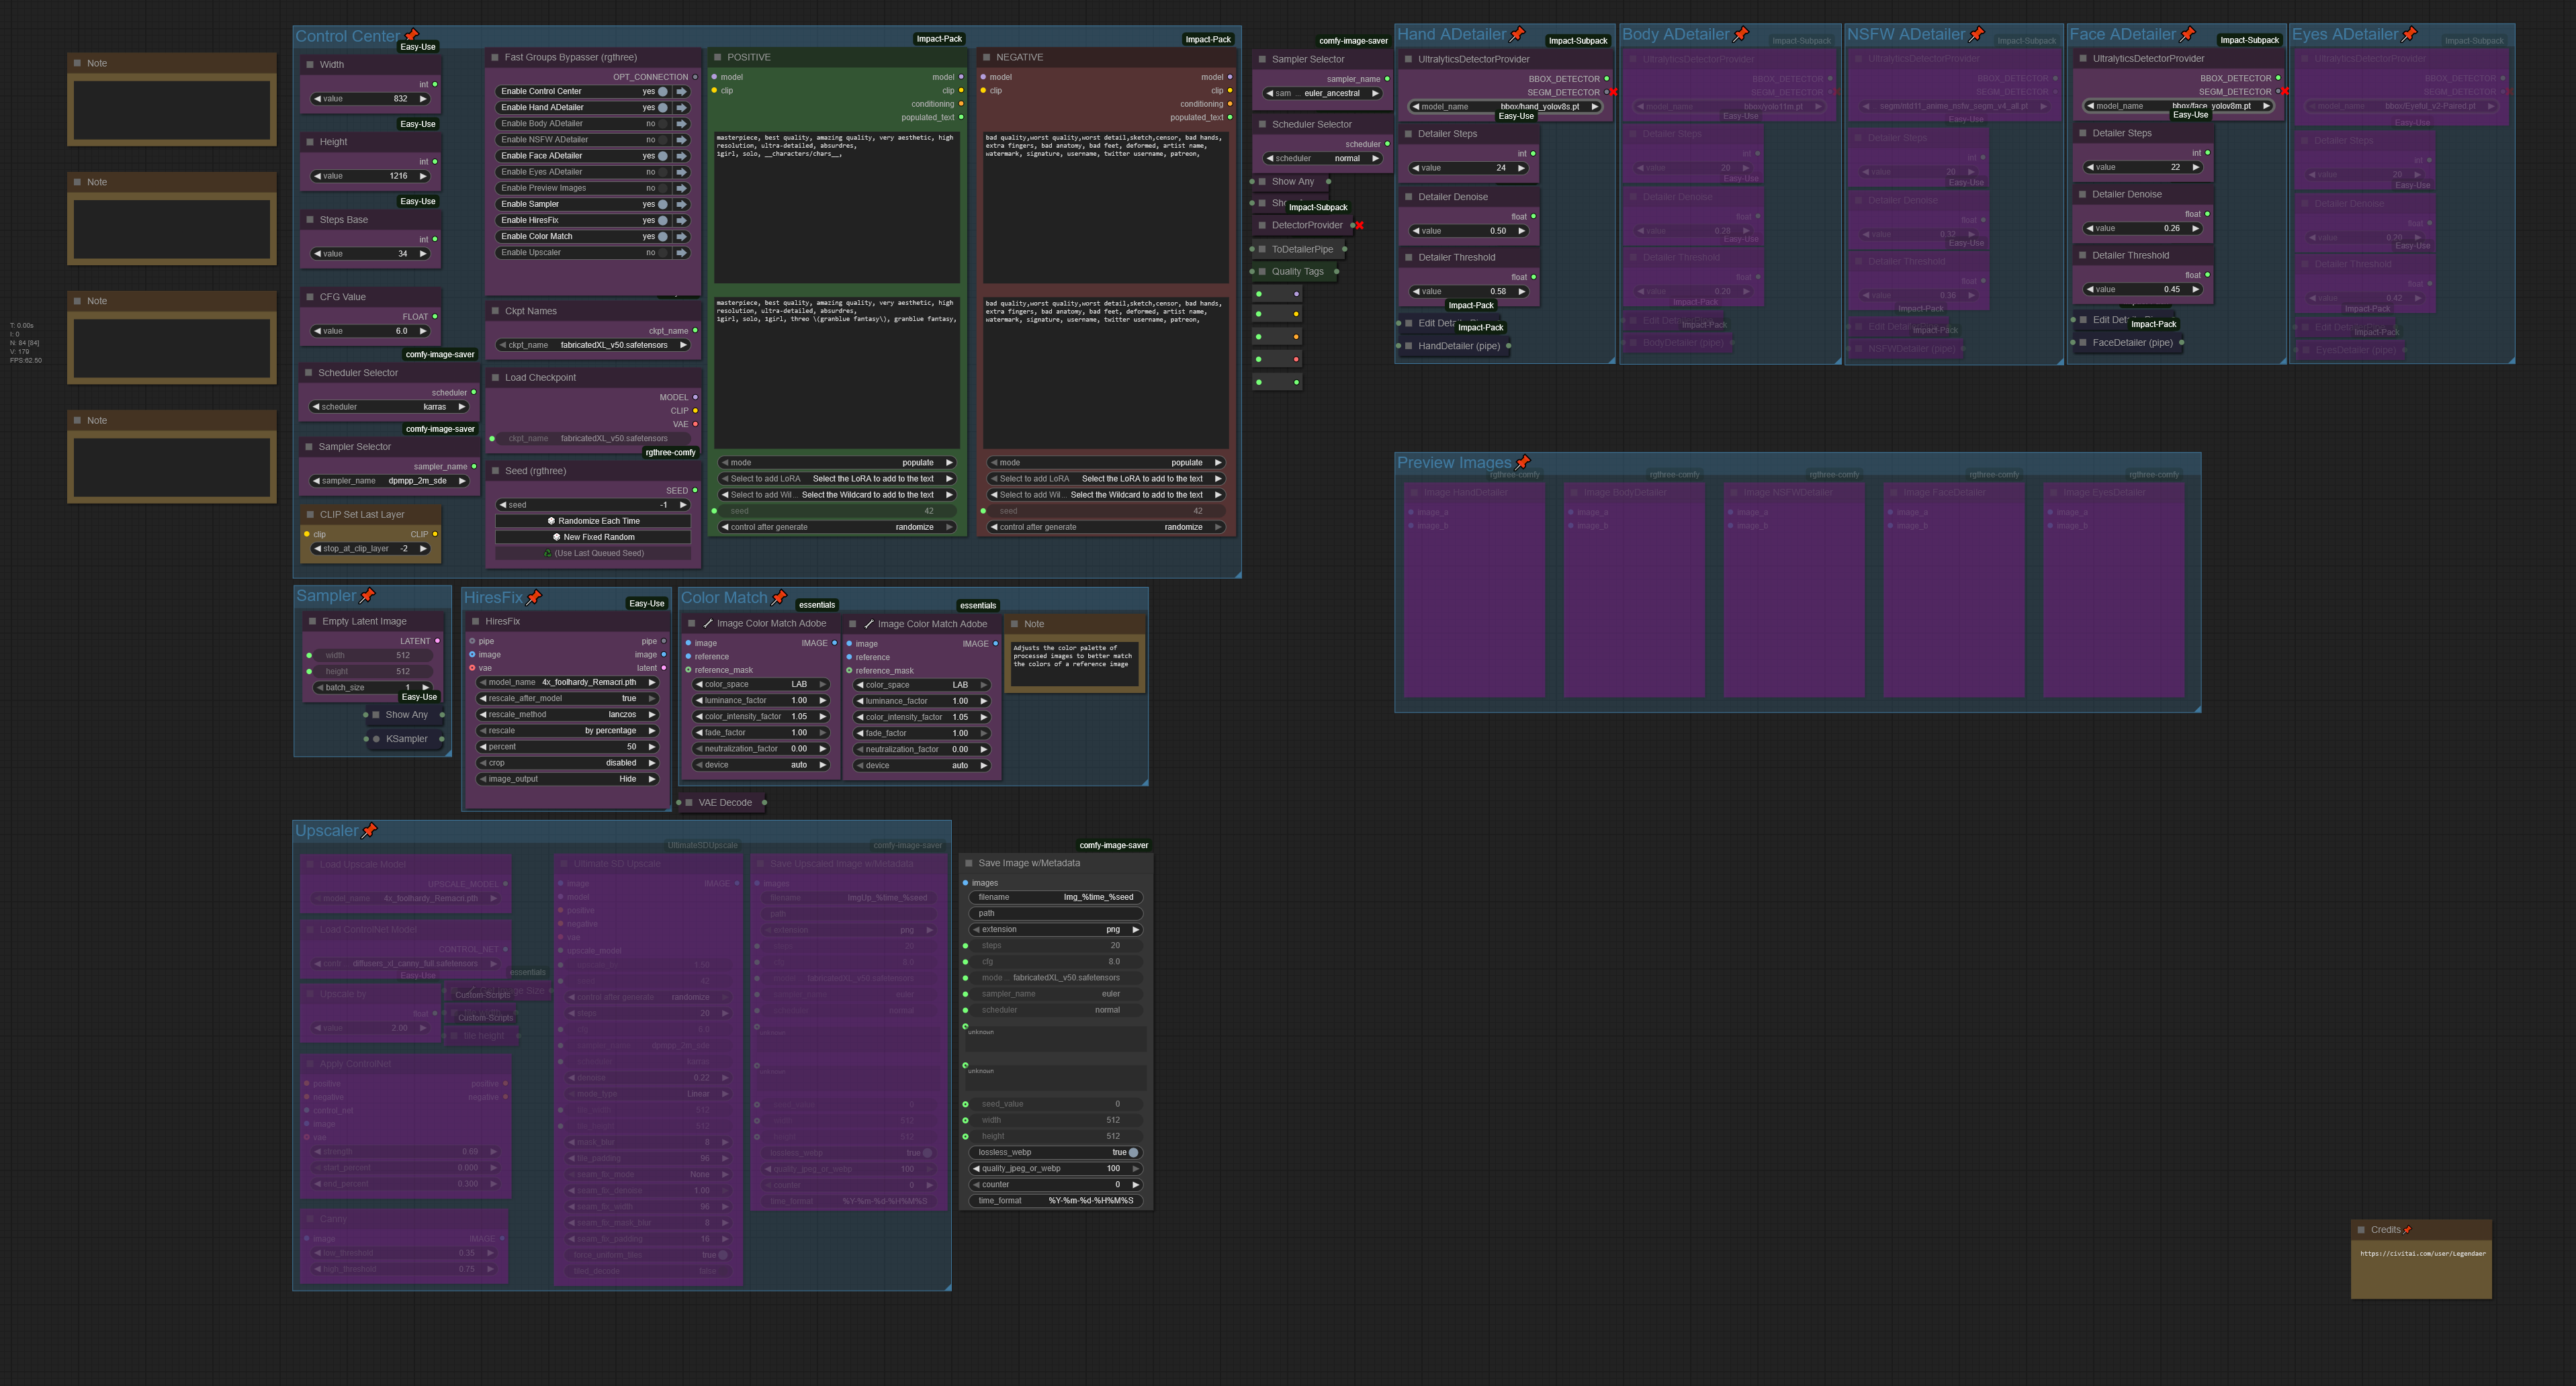Image resolution: width=2576 pixels, height=1386 pixels.
Task: Click stop_at_clip_layer -2 value field
Action: pyautogui.click(x=371, y=549)
